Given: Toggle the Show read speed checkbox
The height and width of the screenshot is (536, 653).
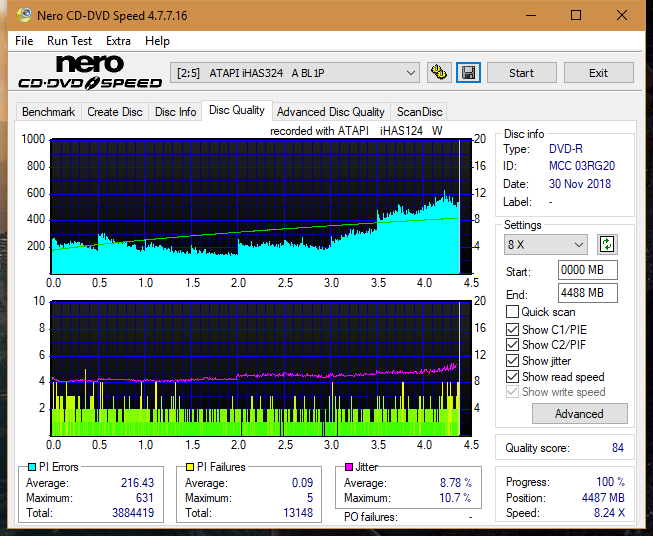Looking at the screenshot, I should pyautogui.click(x=512, y=376).
